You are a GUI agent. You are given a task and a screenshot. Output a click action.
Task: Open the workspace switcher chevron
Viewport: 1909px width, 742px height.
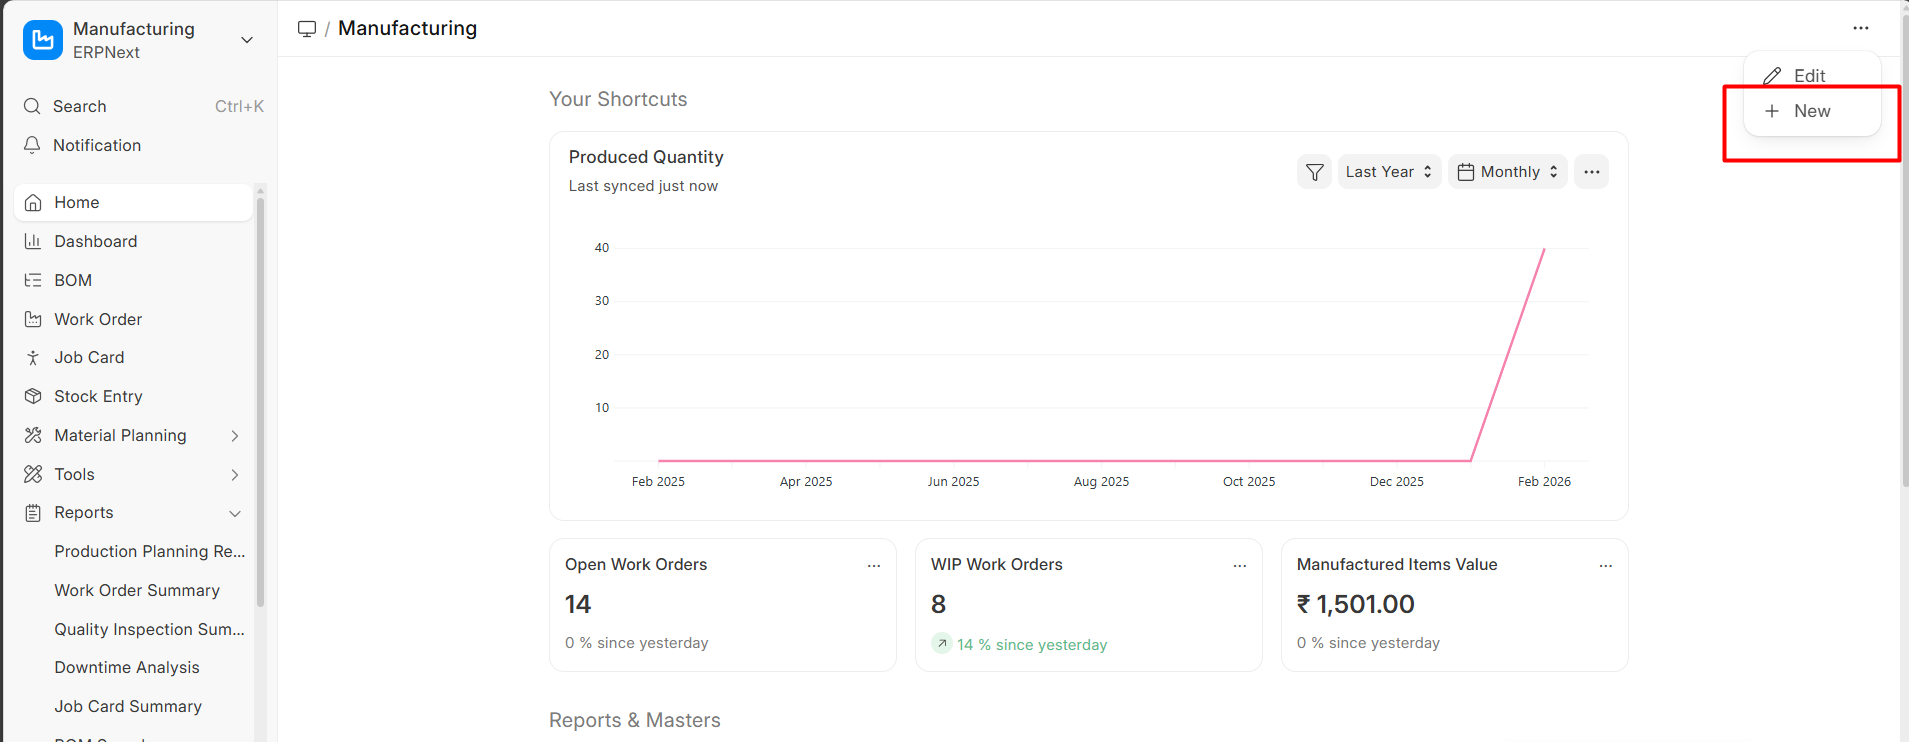click(x=247, y=40)
